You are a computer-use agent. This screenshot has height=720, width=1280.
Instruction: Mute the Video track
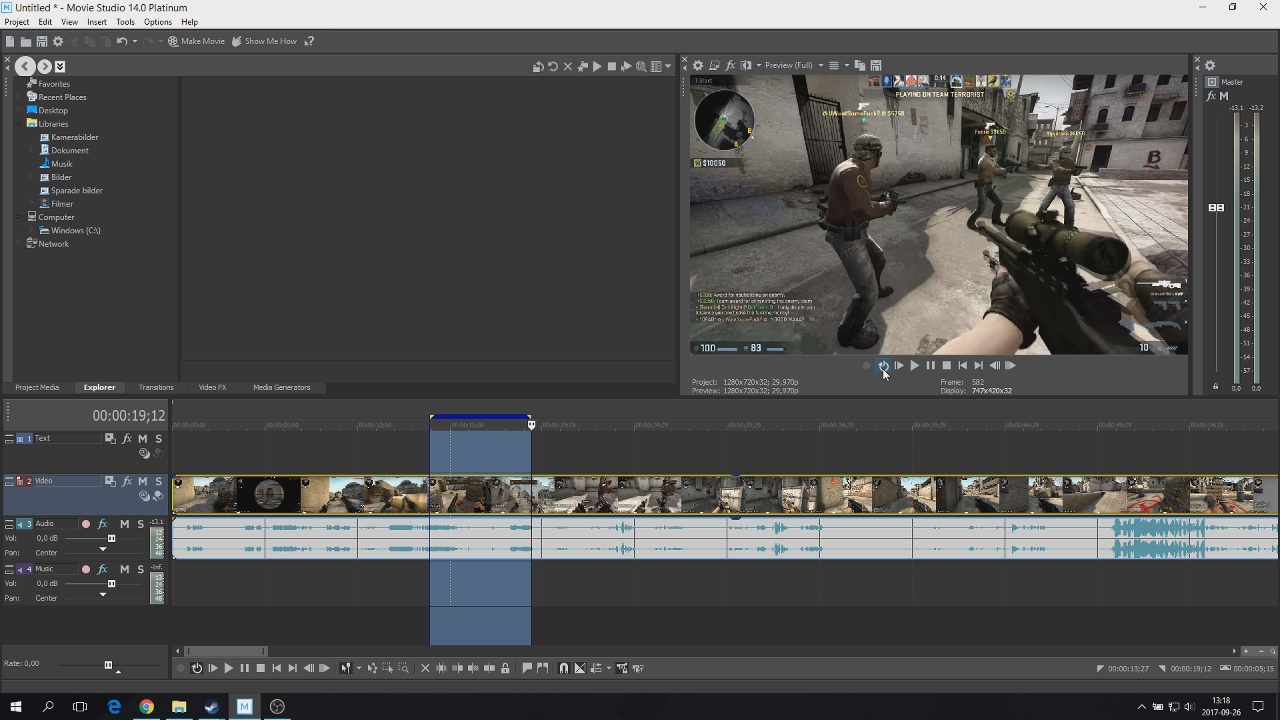pos(142,481)
